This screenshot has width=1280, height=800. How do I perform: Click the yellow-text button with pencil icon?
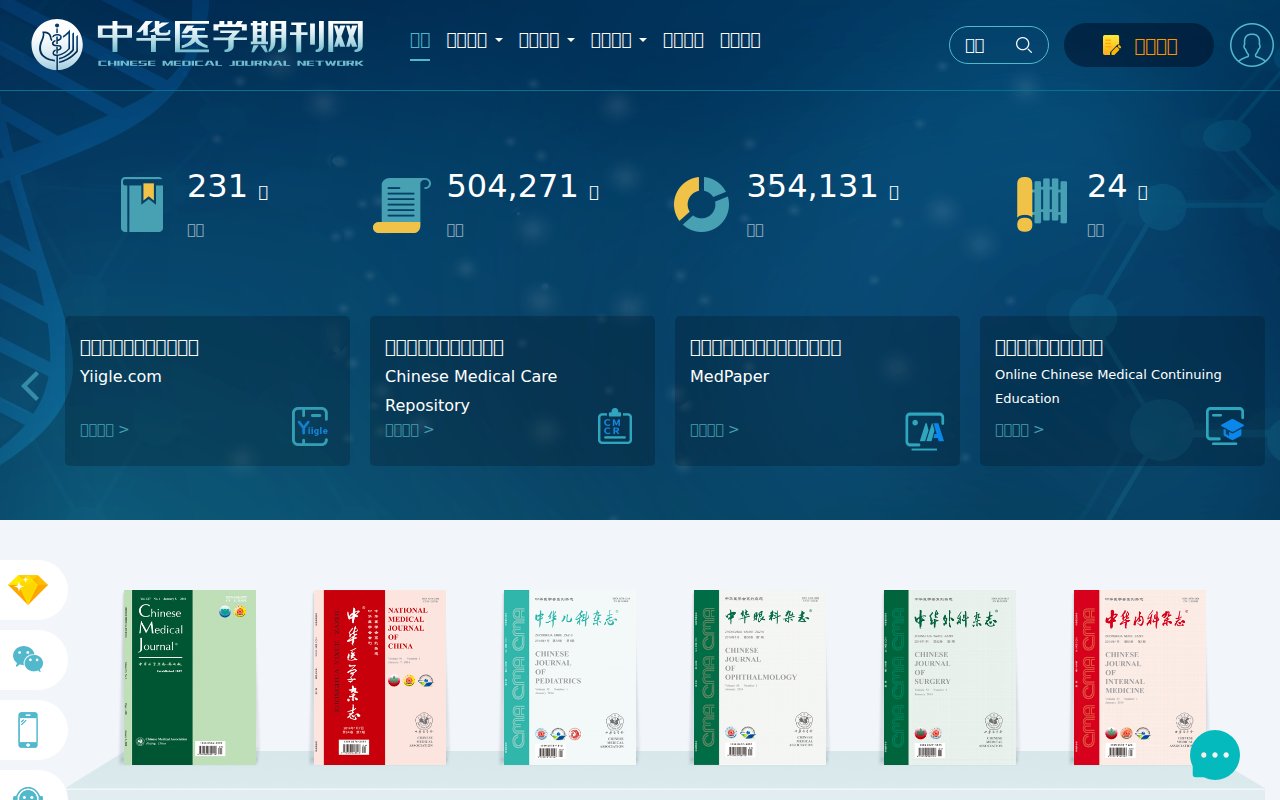1139,46
